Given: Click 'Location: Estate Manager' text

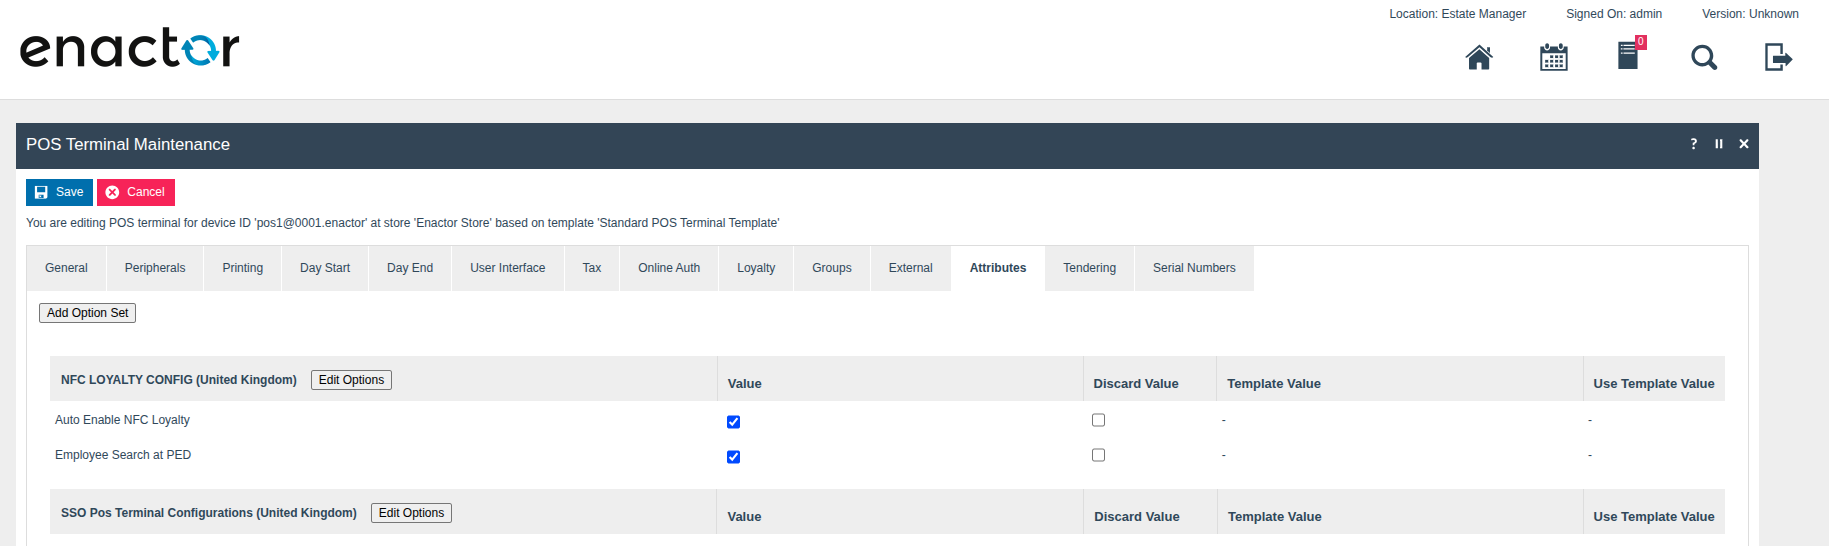Looking at the screenshot, I should (1457, 14).
